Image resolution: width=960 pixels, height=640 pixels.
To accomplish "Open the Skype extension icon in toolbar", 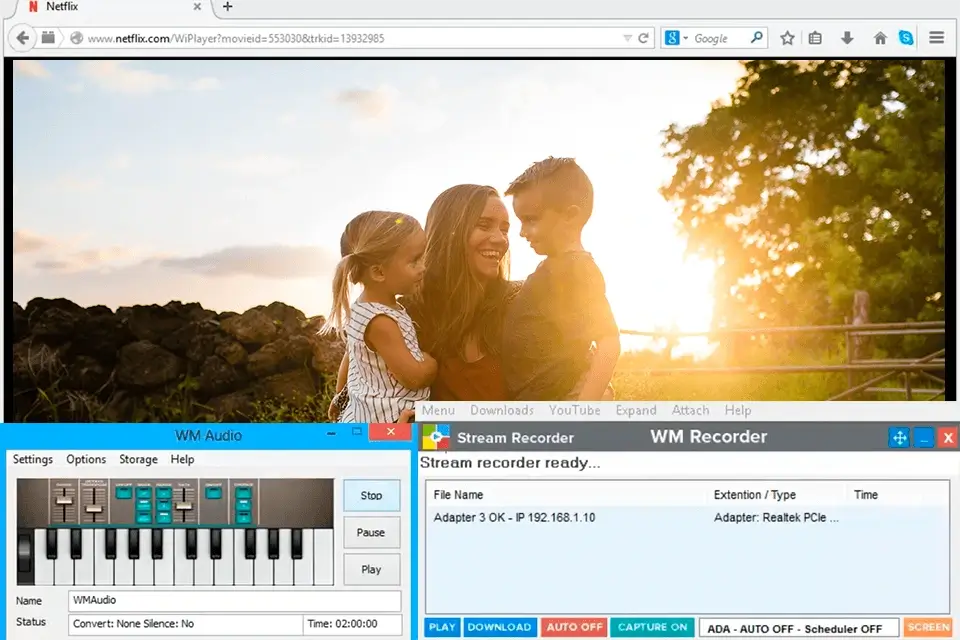I will click(x=905, y=37).
